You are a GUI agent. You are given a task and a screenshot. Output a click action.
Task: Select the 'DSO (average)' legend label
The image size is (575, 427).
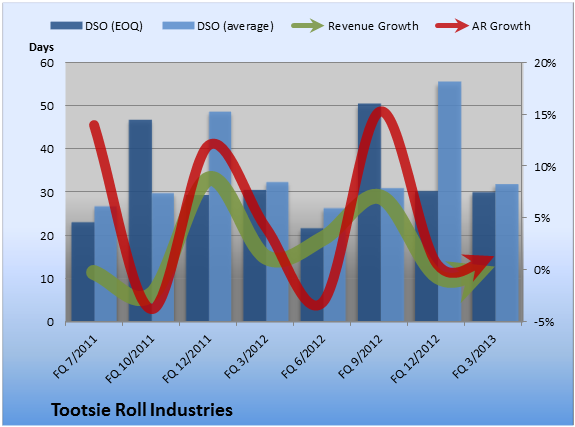click(x=235, y=26)
